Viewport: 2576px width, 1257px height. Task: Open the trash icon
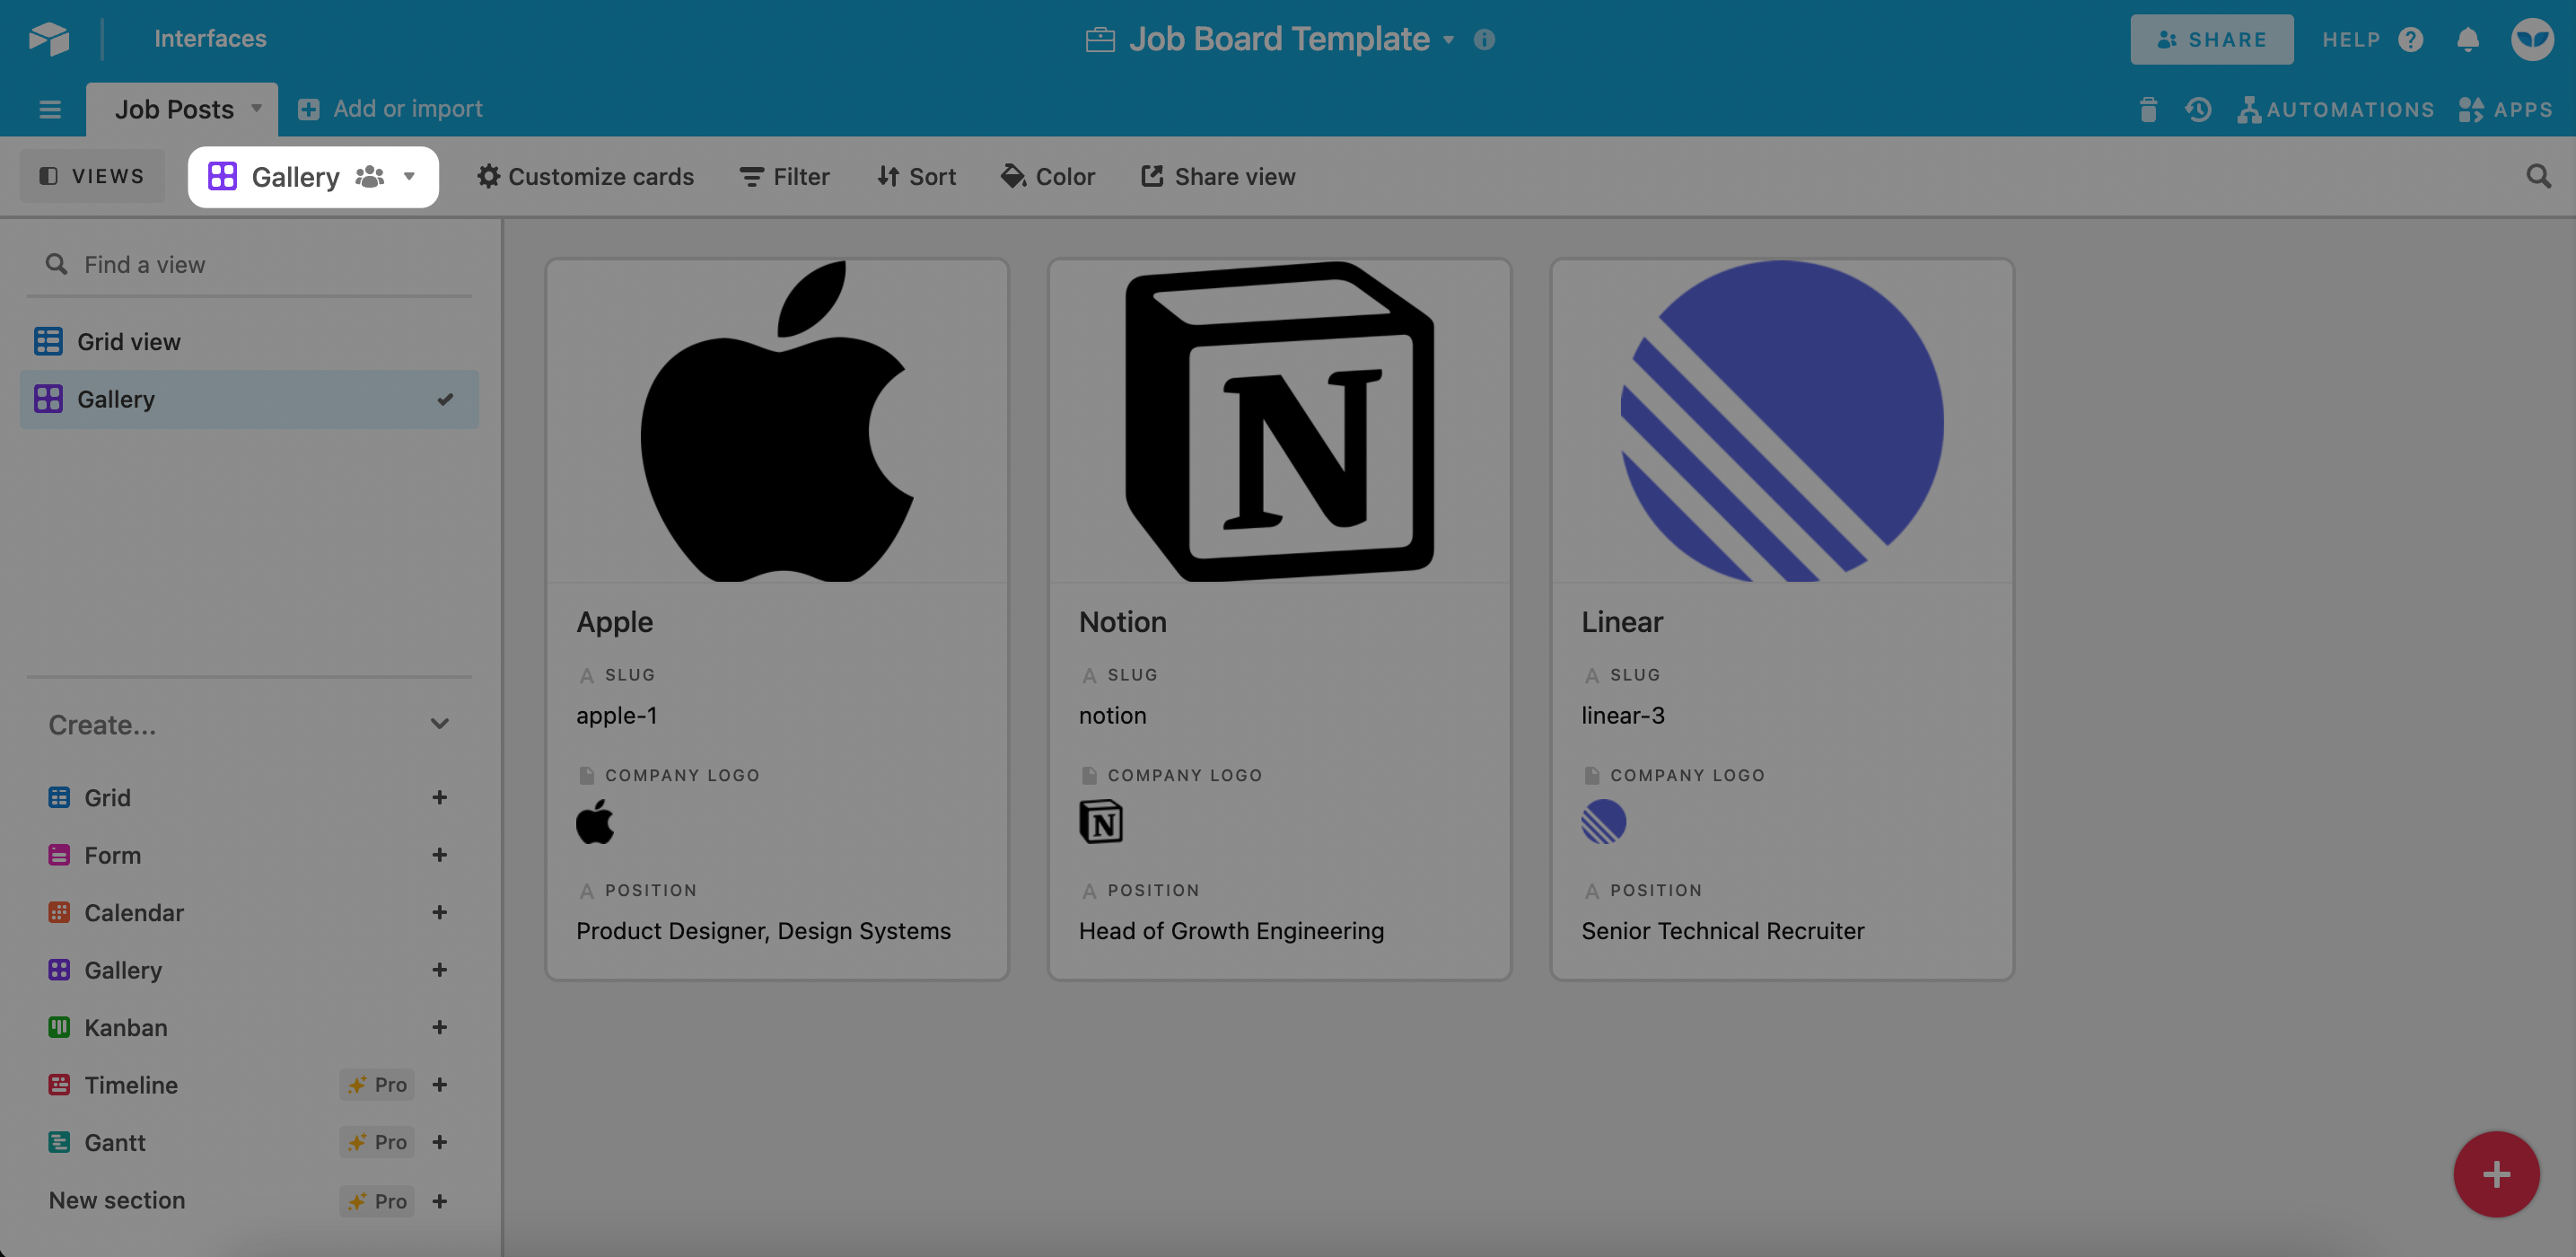2148,109
